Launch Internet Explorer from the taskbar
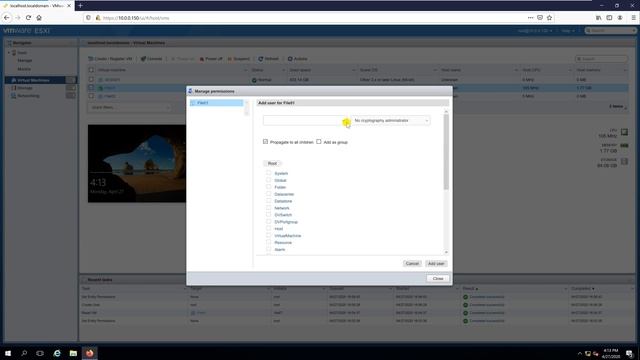640x360 pixels. 57,353
